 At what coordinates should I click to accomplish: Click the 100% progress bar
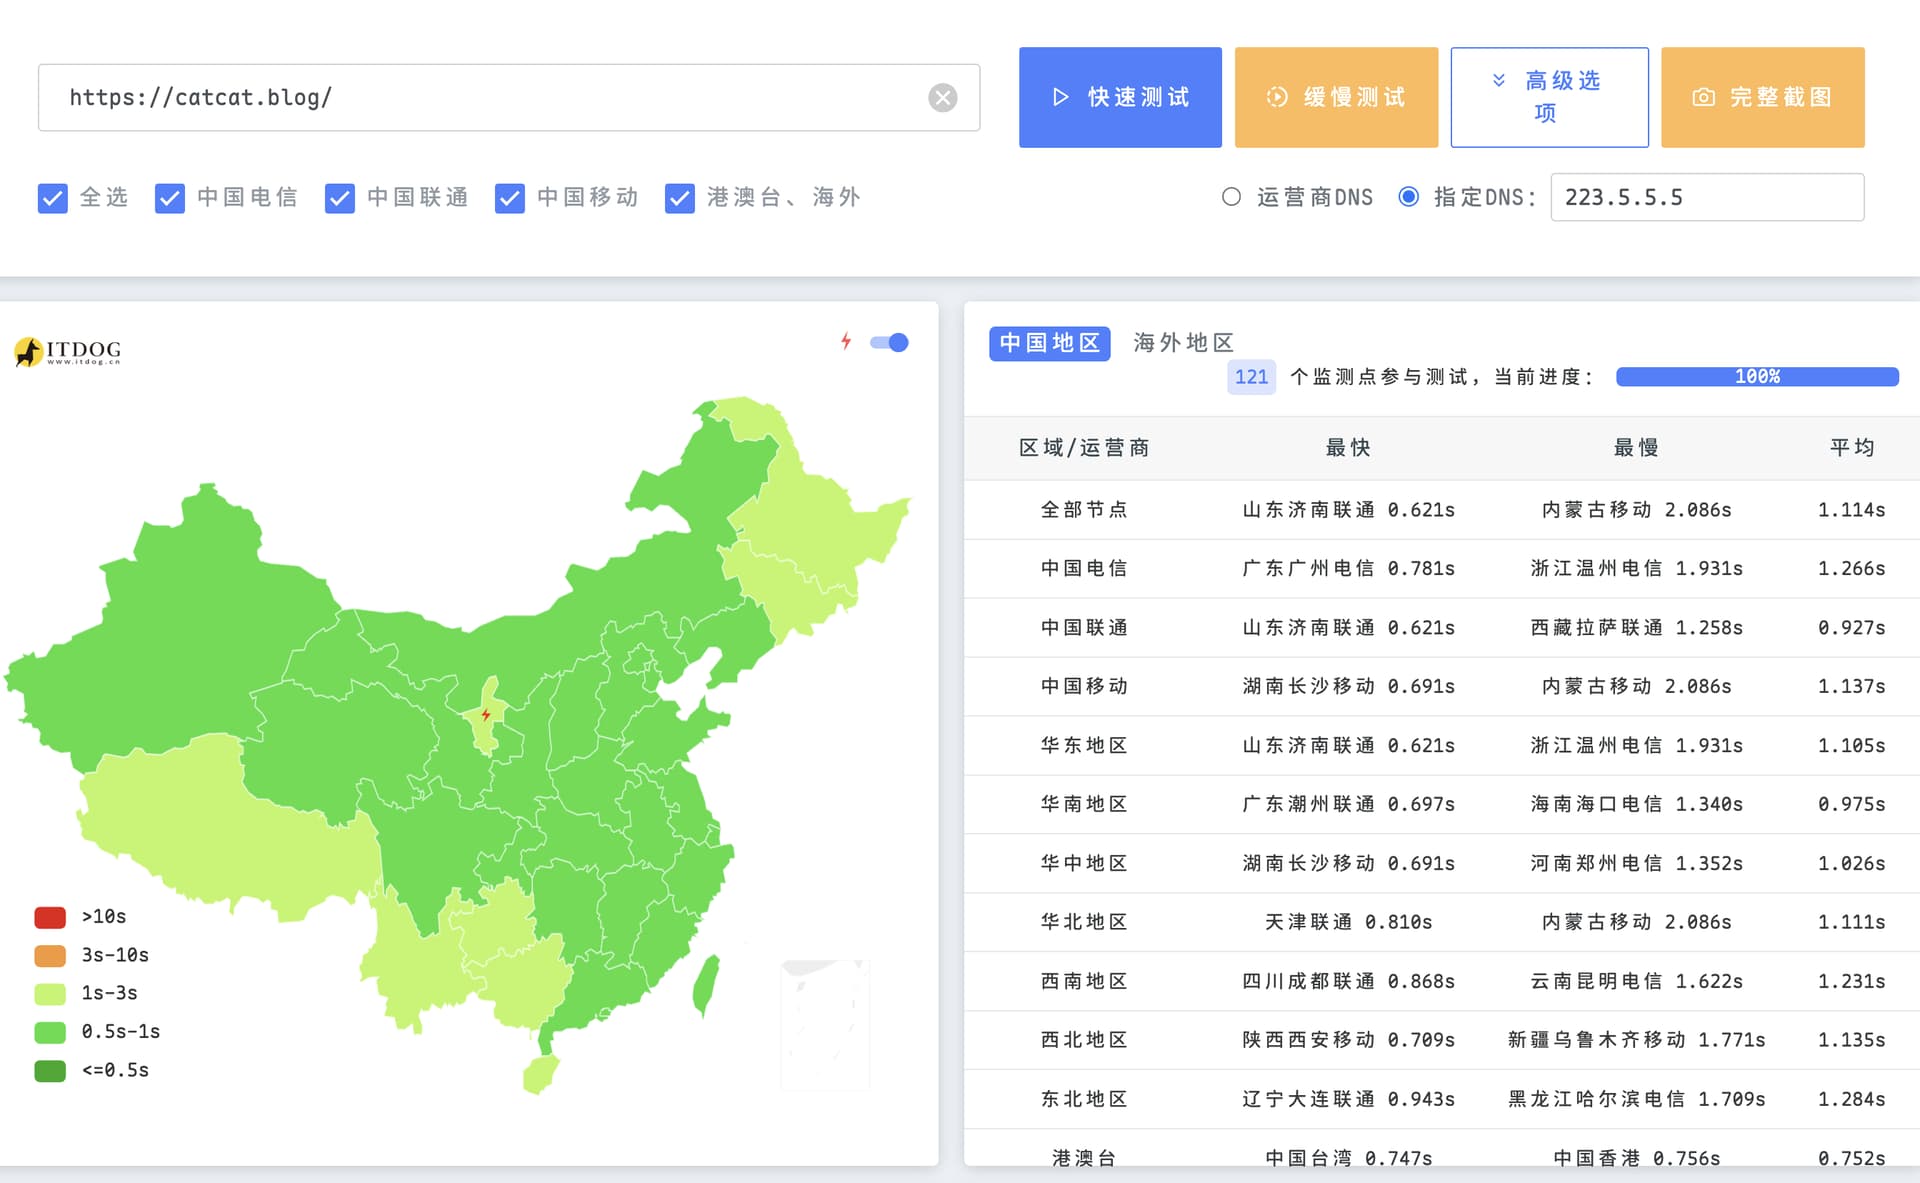click(1757, 376)
